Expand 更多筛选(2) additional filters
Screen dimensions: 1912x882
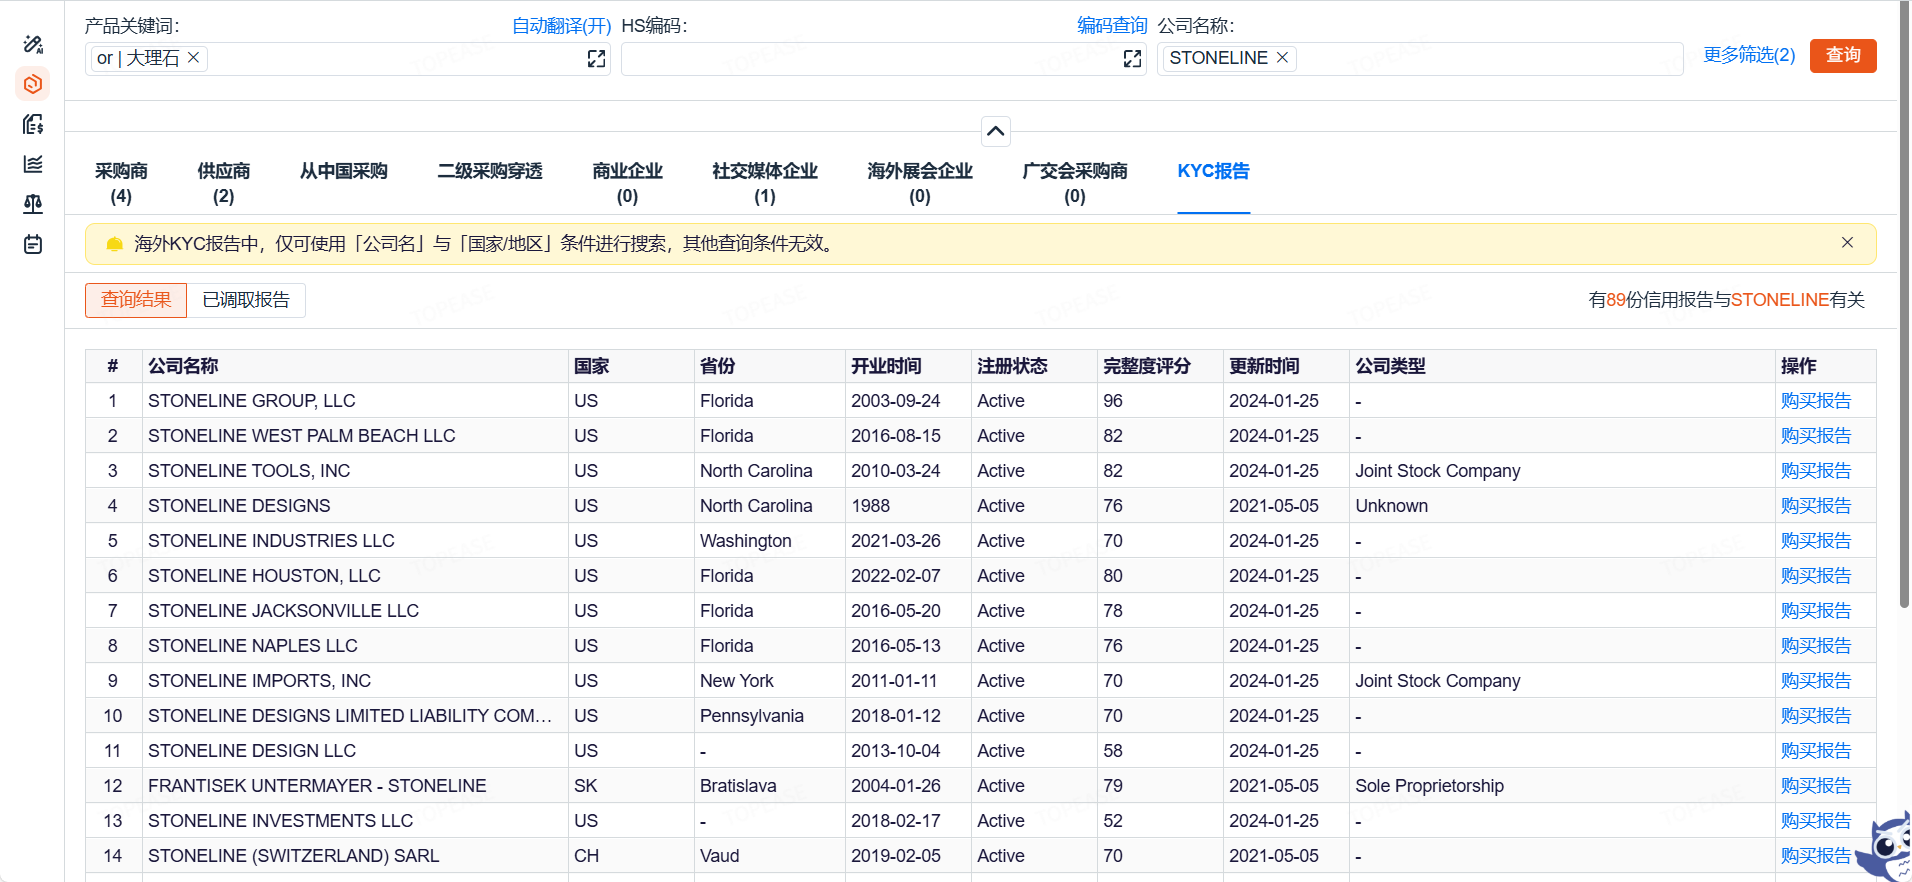1749,55
